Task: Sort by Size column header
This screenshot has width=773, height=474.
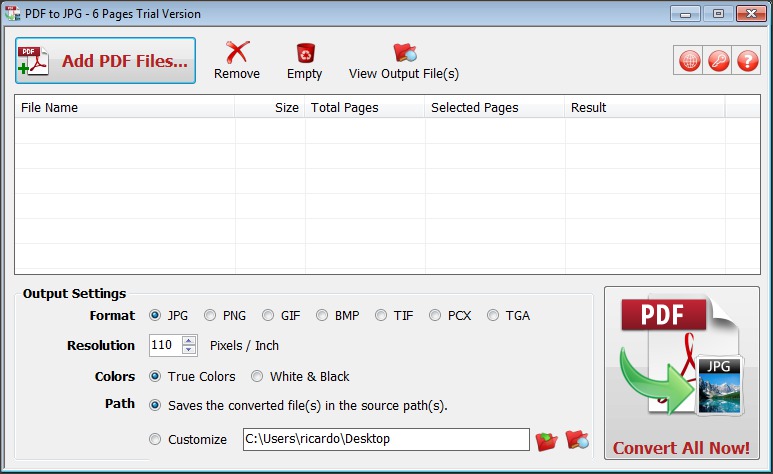Action: [x=270, y=108]
